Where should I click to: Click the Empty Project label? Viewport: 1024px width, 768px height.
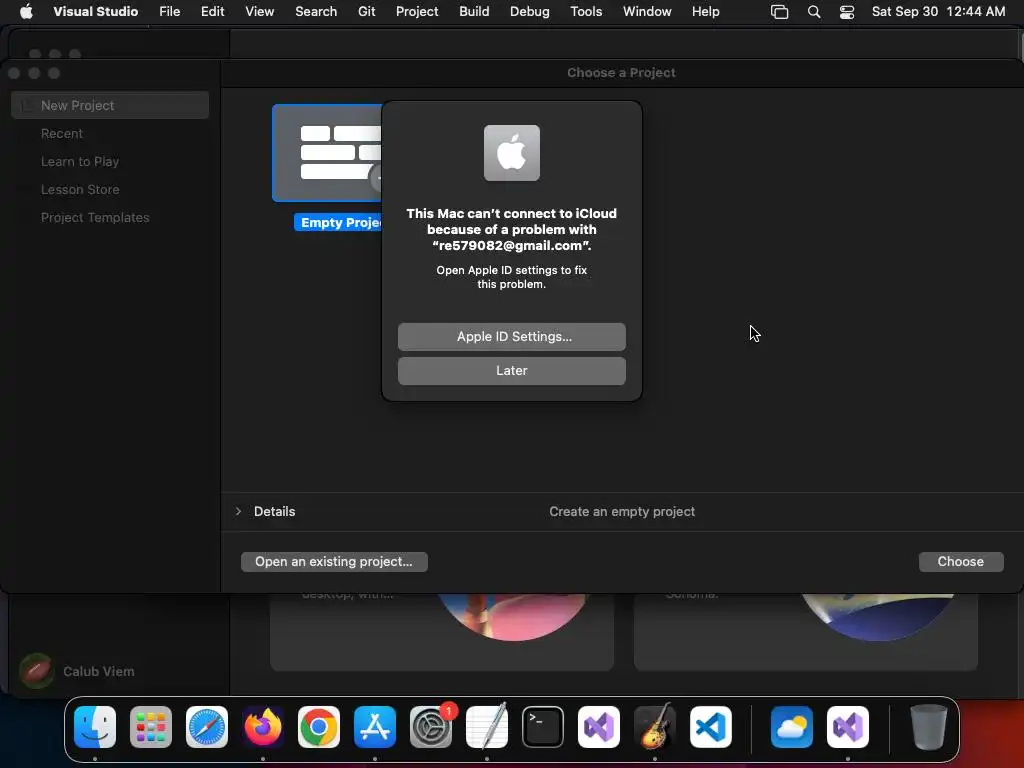click(x=338, y=223)
